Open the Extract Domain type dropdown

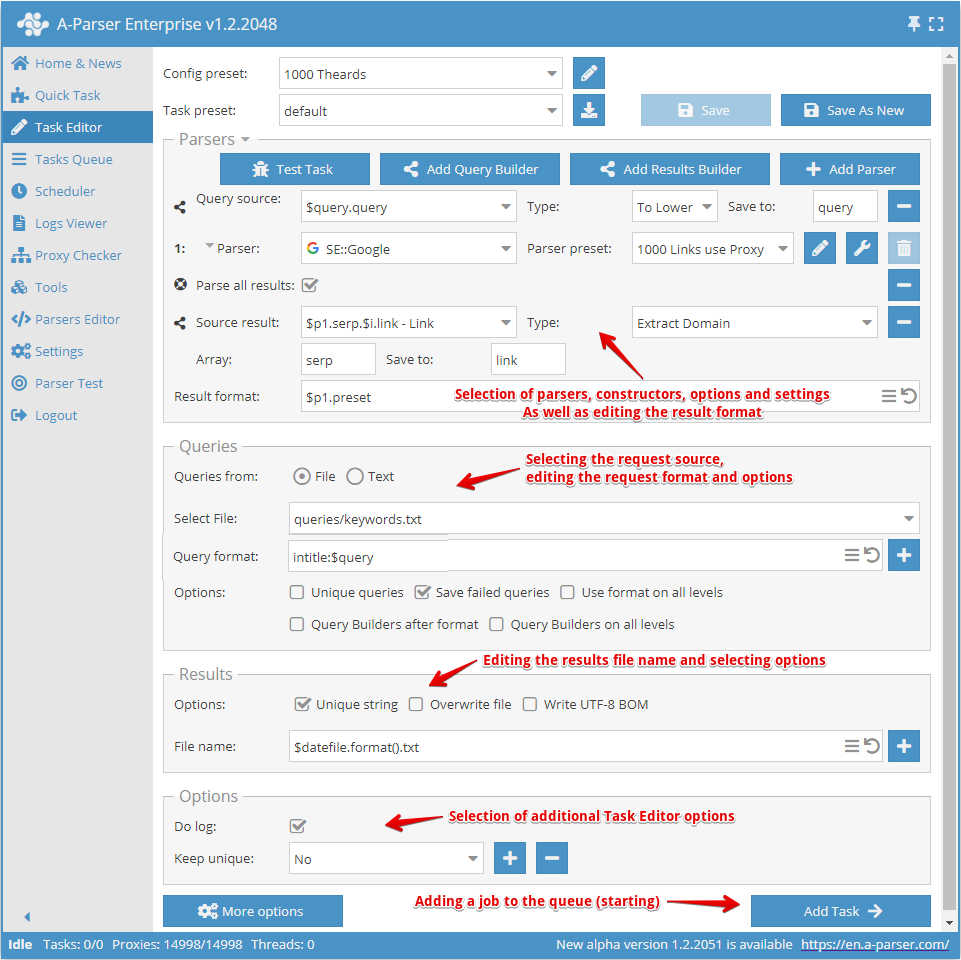pos(755,323)
